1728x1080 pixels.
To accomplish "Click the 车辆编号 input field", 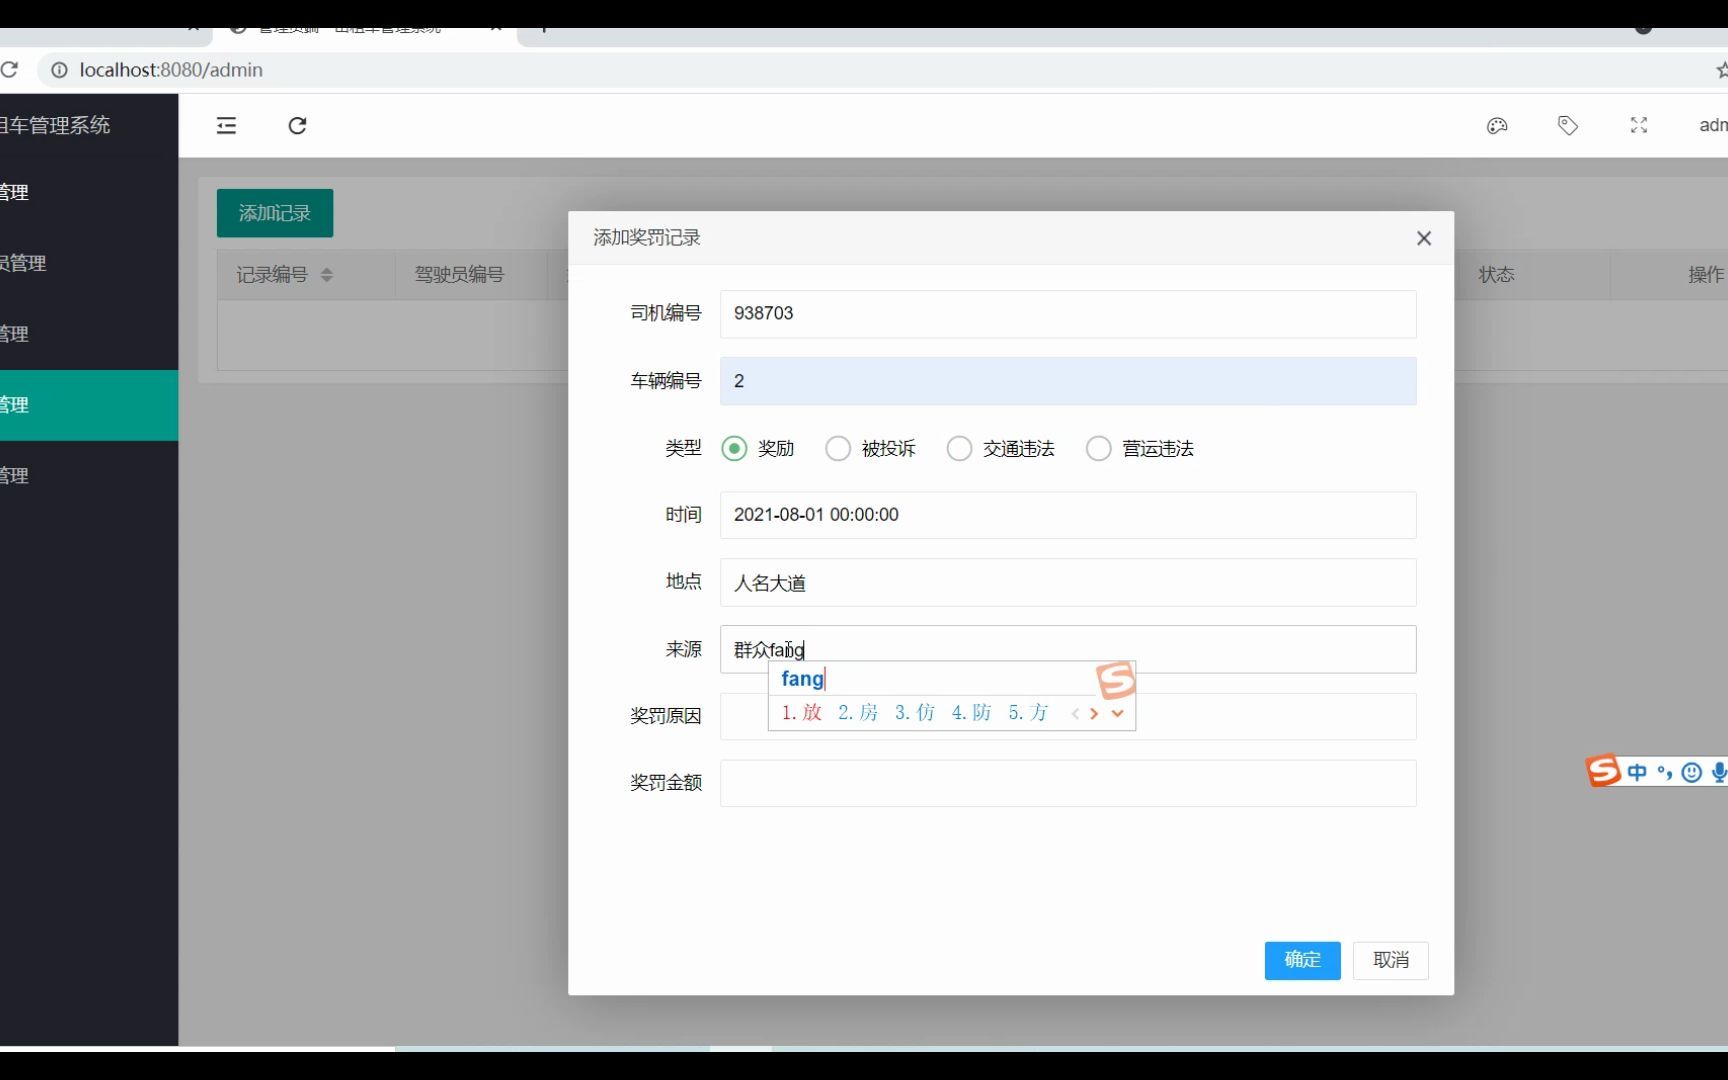I will (x=1068, y=381).
